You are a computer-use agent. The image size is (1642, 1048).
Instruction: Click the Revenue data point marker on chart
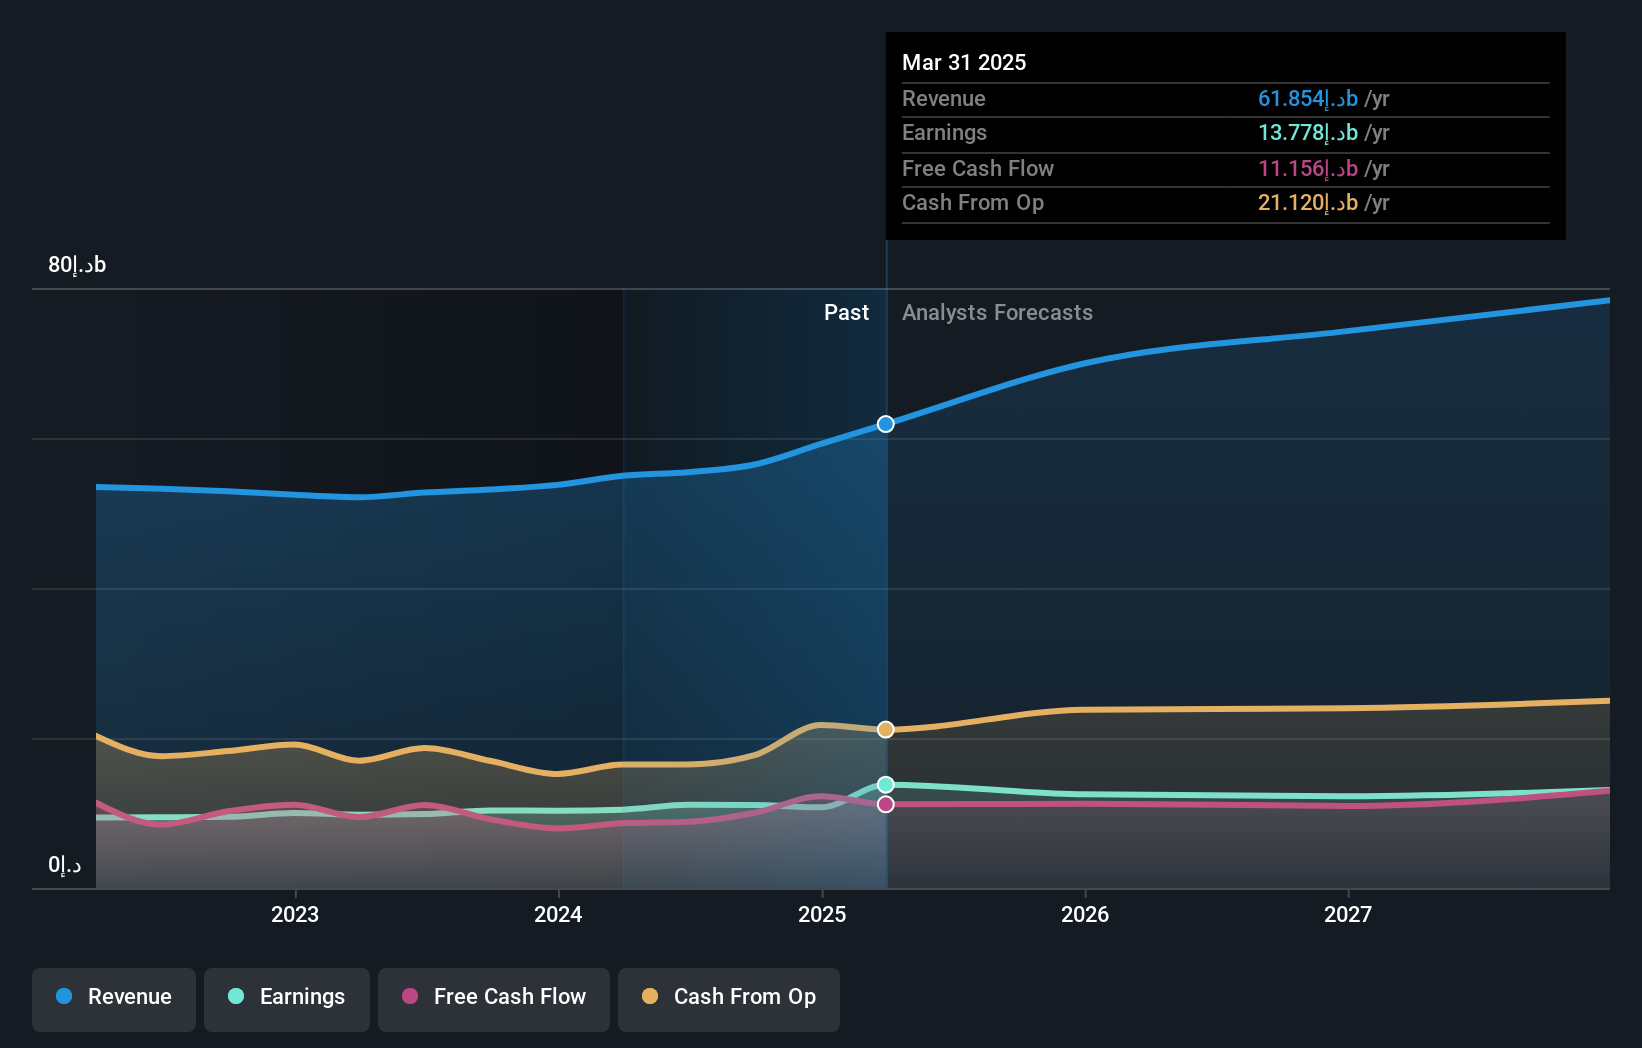pos(884,424)
